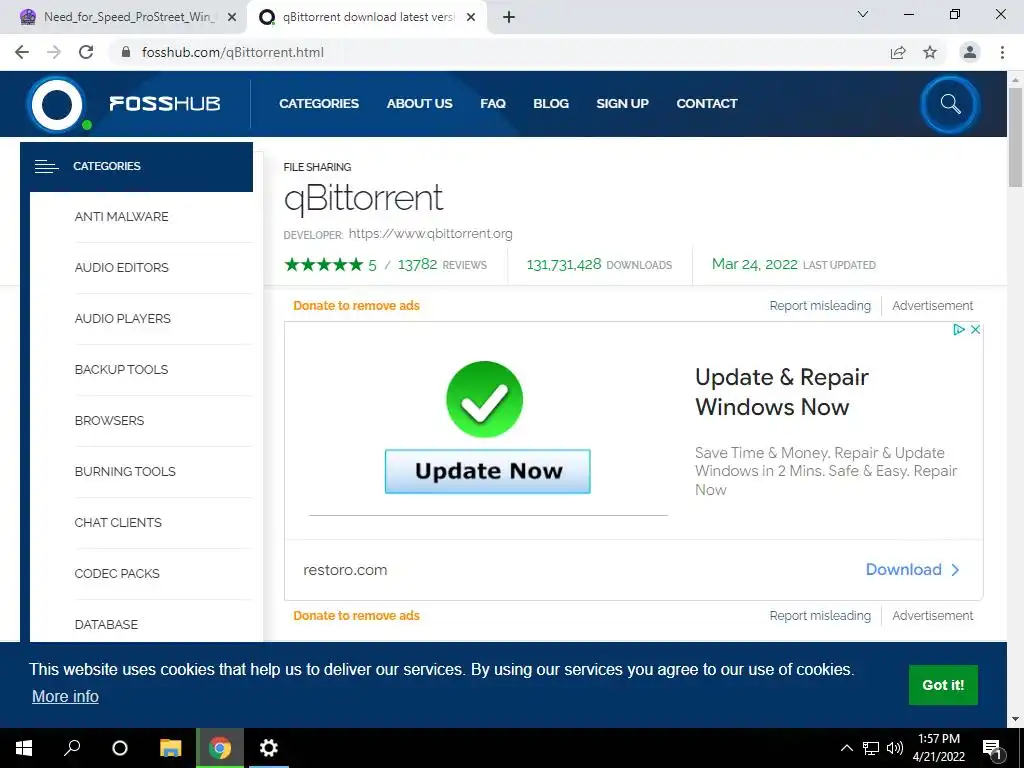This screenshot has height=768, width=1024.
Task: Click the padlock site info icon
Action: pyautogui.click(x=126, y=52)
